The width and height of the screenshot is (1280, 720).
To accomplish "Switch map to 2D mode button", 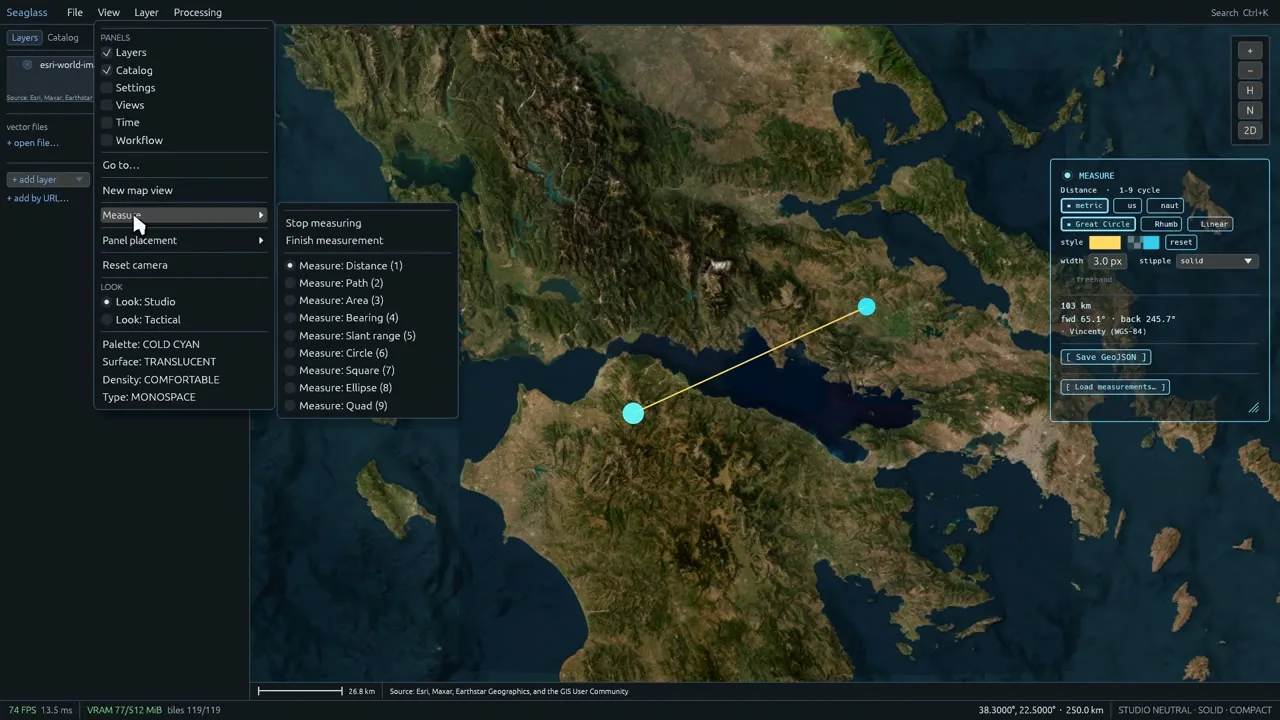I will click(x=1249, y=130).
